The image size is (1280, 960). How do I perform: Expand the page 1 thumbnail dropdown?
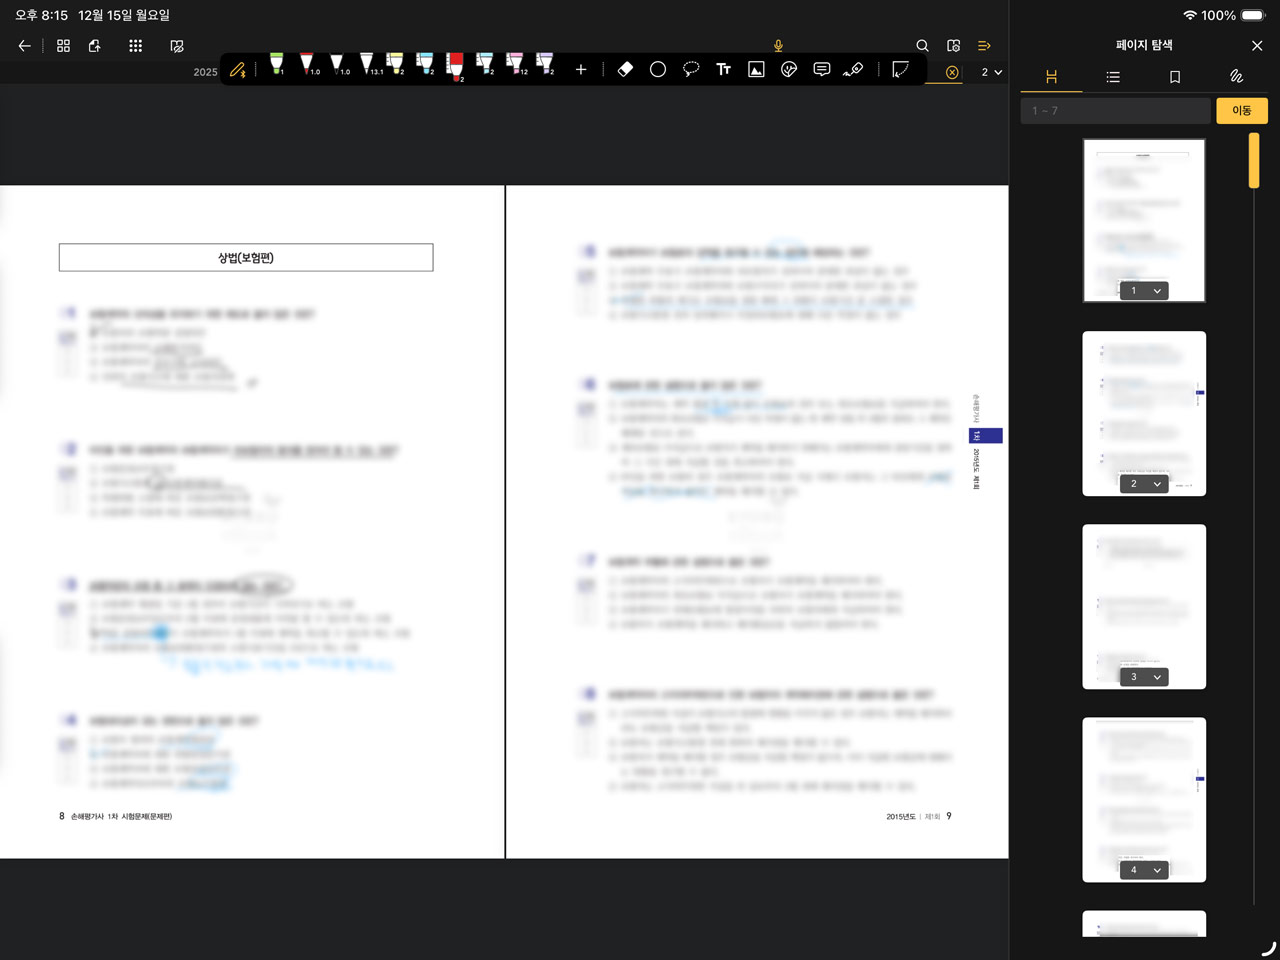[1157, 291]
